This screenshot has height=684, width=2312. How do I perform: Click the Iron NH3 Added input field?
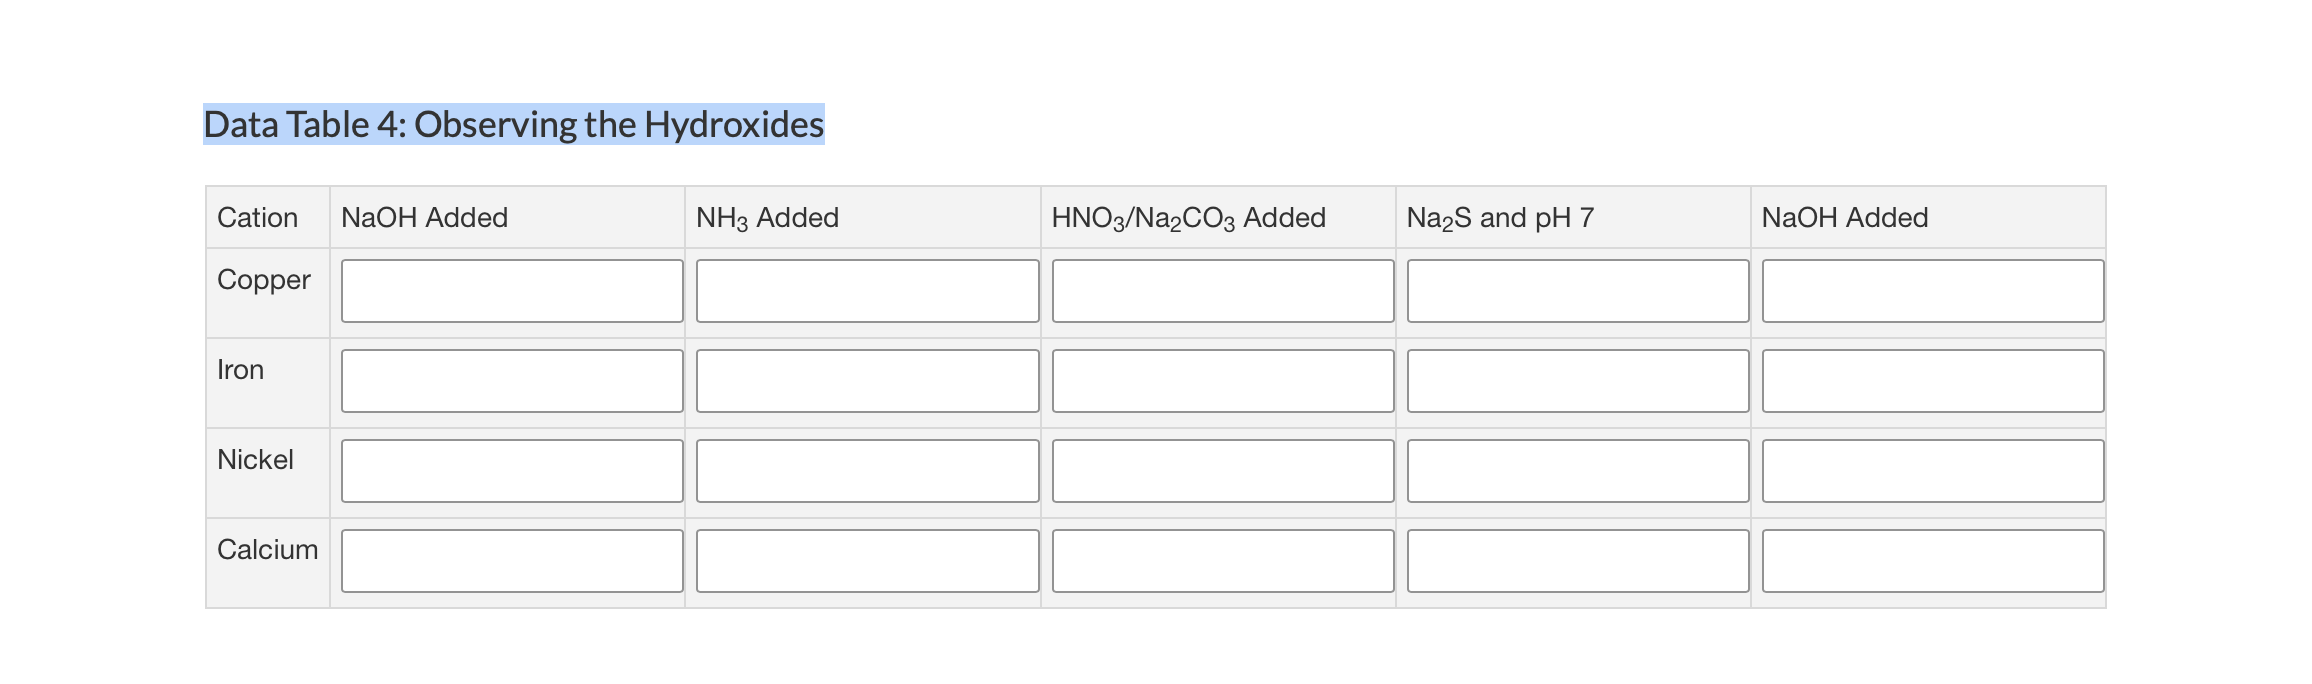(867, 380)
